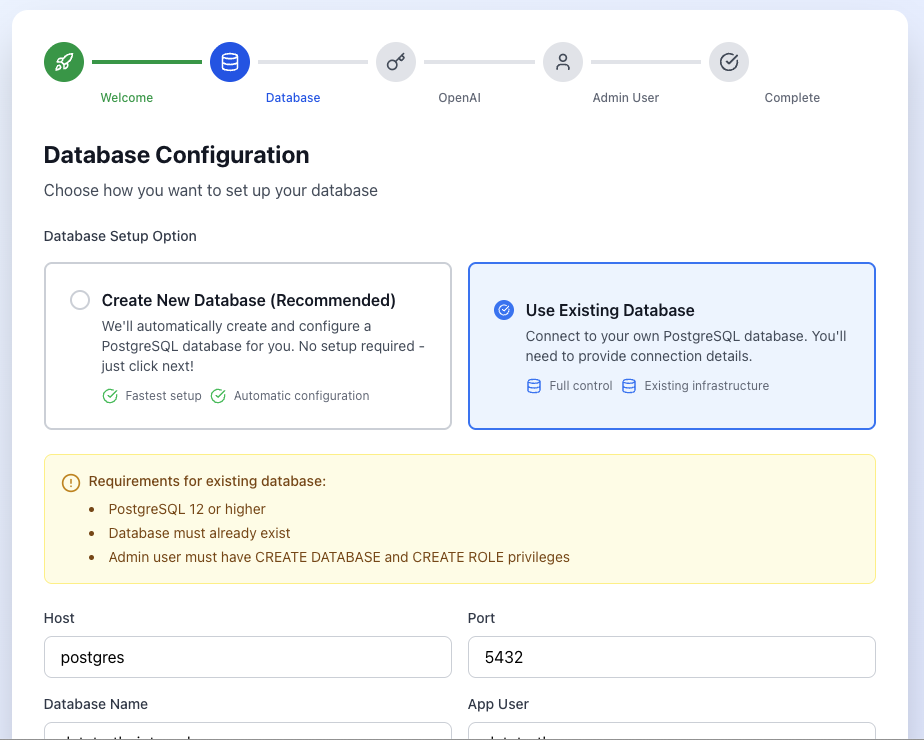Focus the Port input field
This screenshot has height=740, width=924.
point(672,657)
